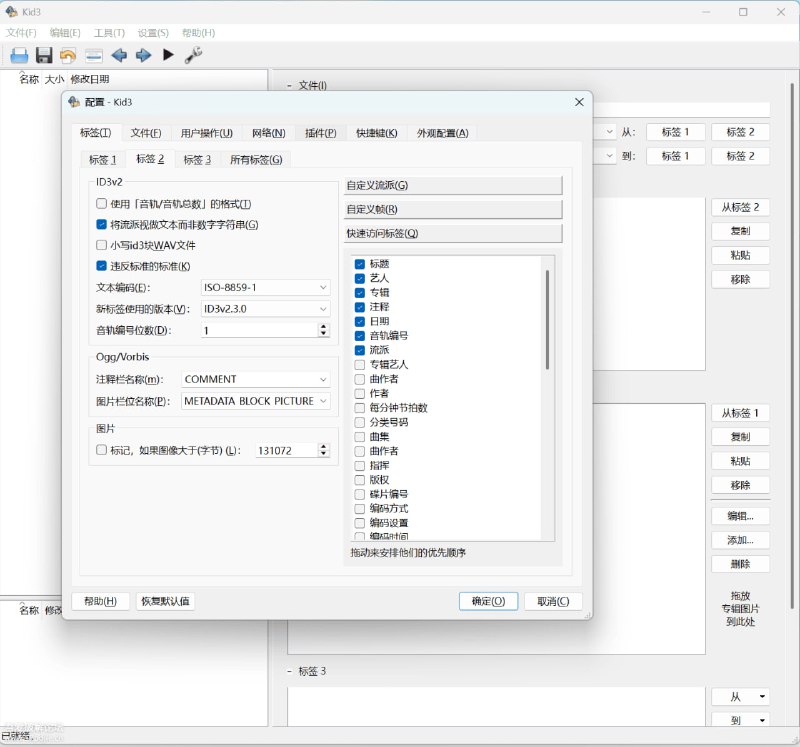Viewport: 800px width, 747px height.
Task: Click the Kid3 icon in the 配置 dialog title
Action: click(x=74, y=102)
